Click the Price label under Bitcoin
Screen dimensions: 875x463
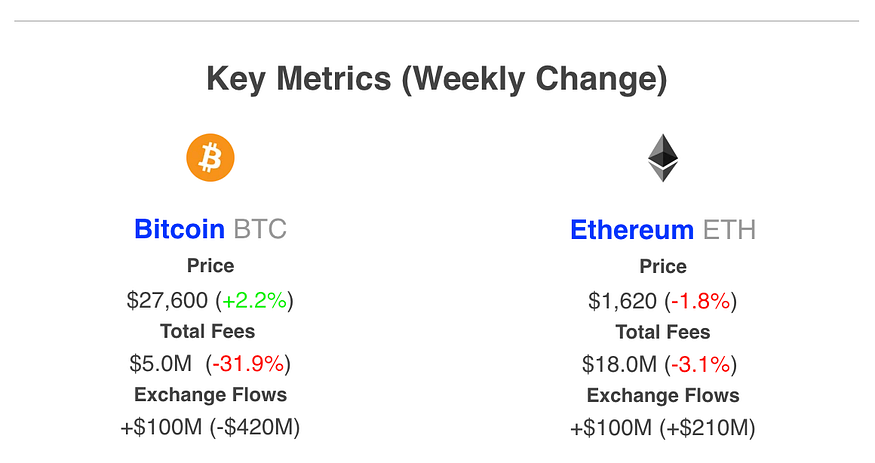210,266
